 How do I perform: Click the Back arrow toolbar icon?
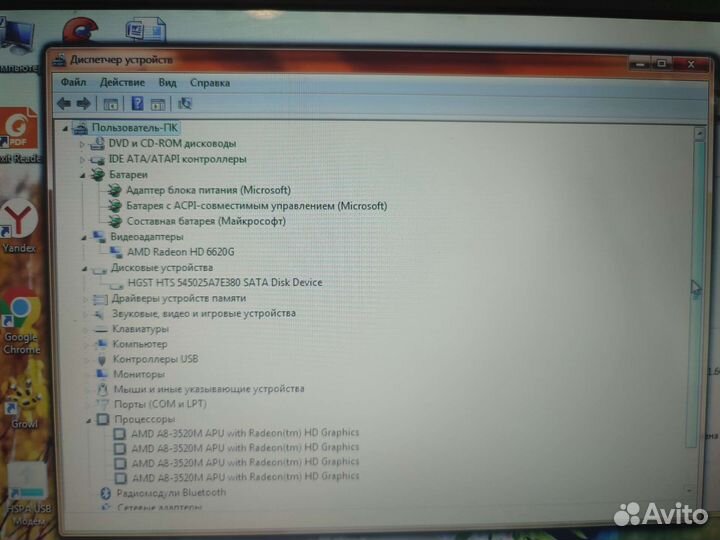point(64,104)
